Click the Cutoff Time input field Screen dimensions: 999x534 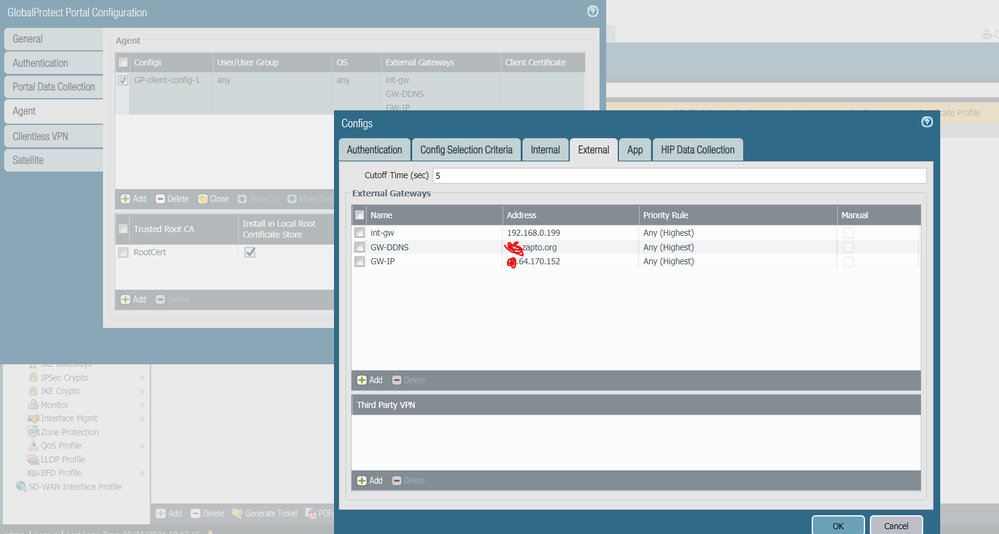(678, 176)
